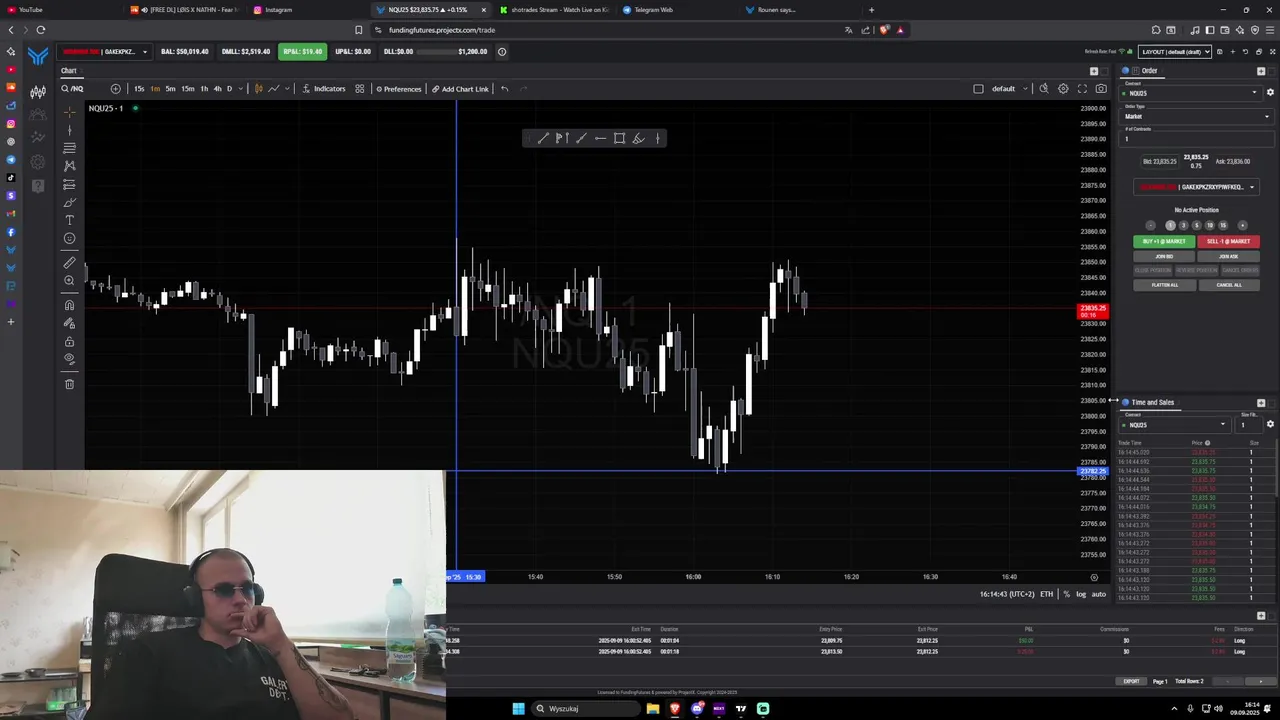
Task: Toggle the log scale mode
Action: (x=1081, y=594)
